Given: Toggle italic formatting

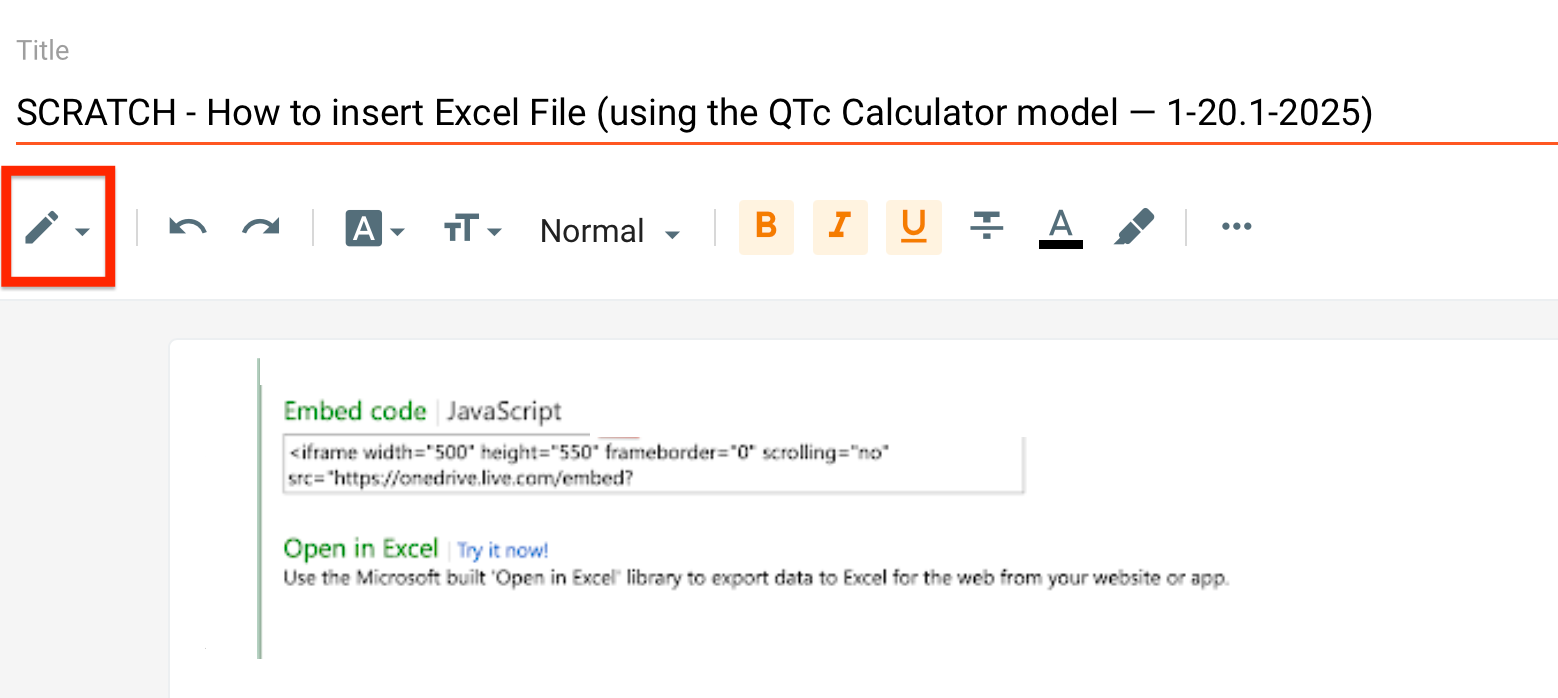Looking at the screenshot, I should (839, 227).
